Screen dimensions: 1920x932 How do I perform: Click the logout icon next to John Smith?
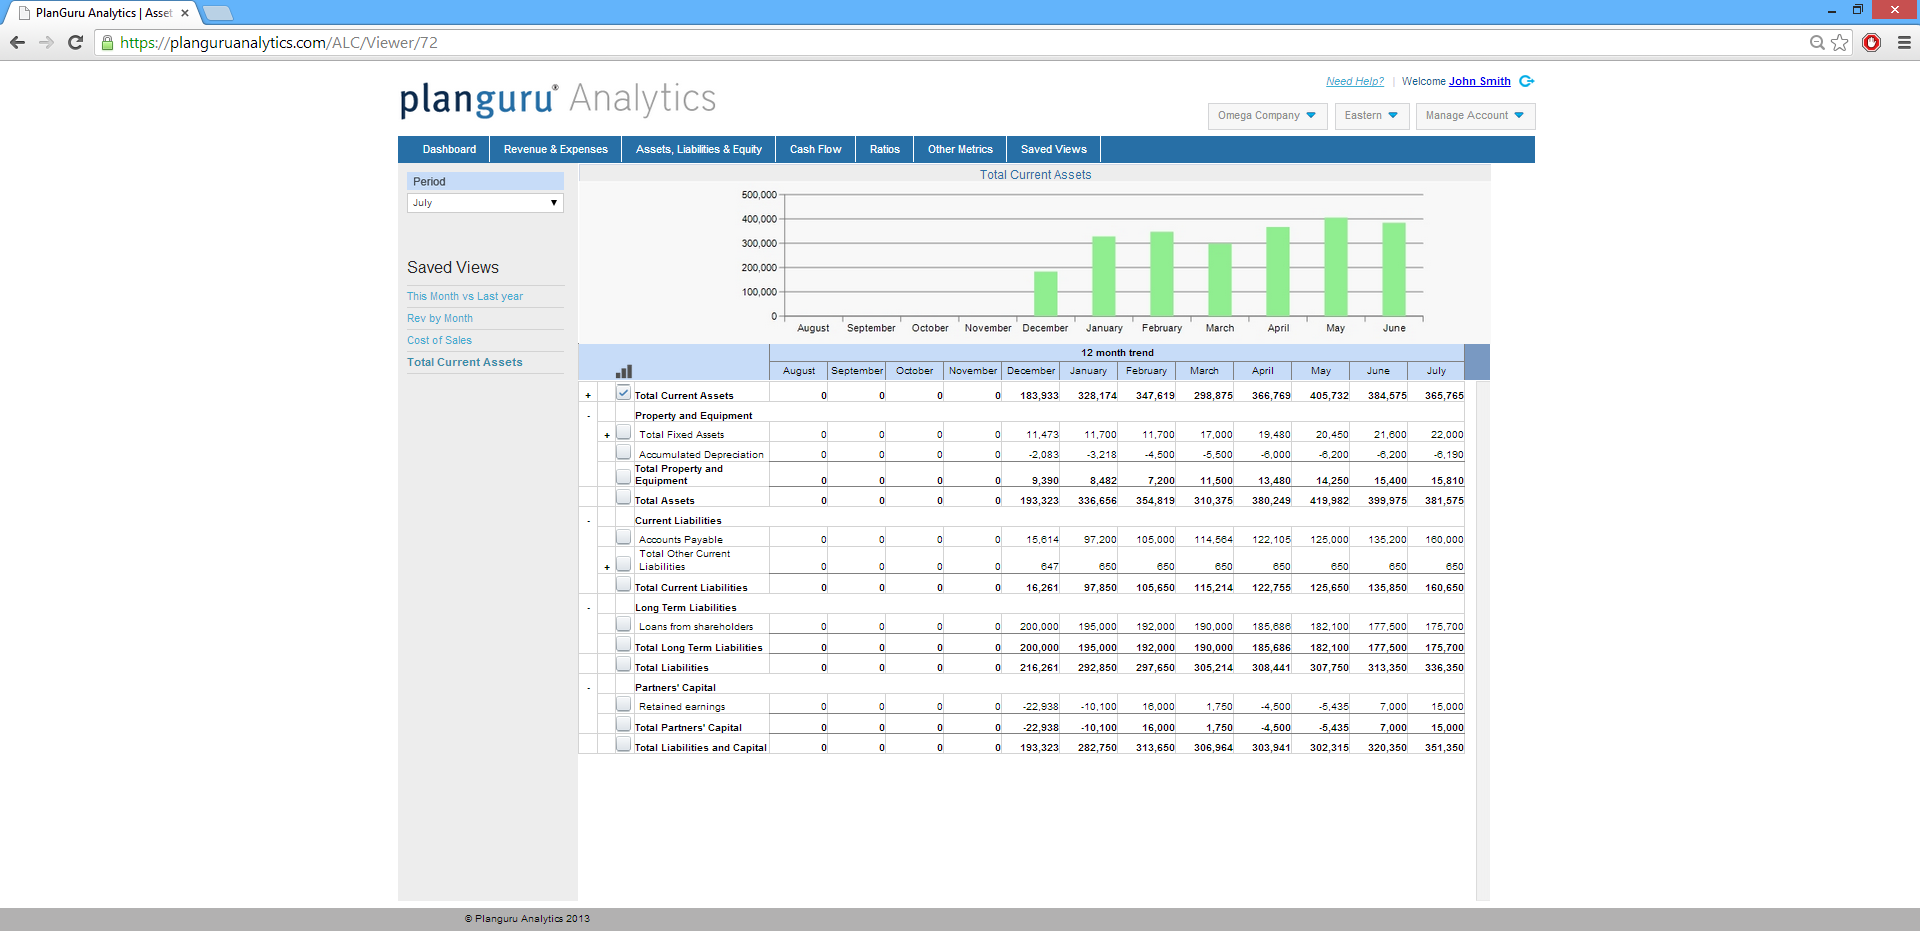tap(1526, 81)
